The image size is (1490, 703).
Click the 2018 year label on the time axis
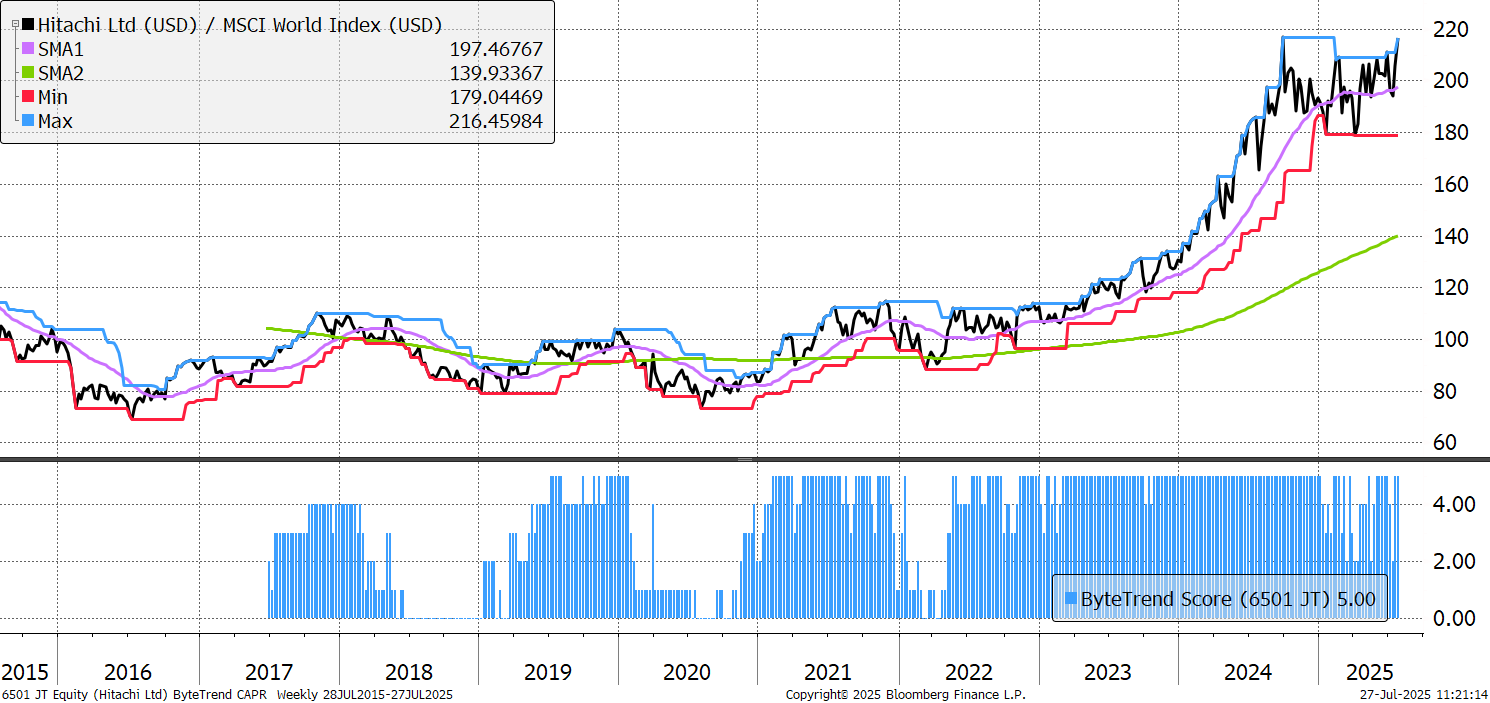pyautogui.click(x=408, y=671)
